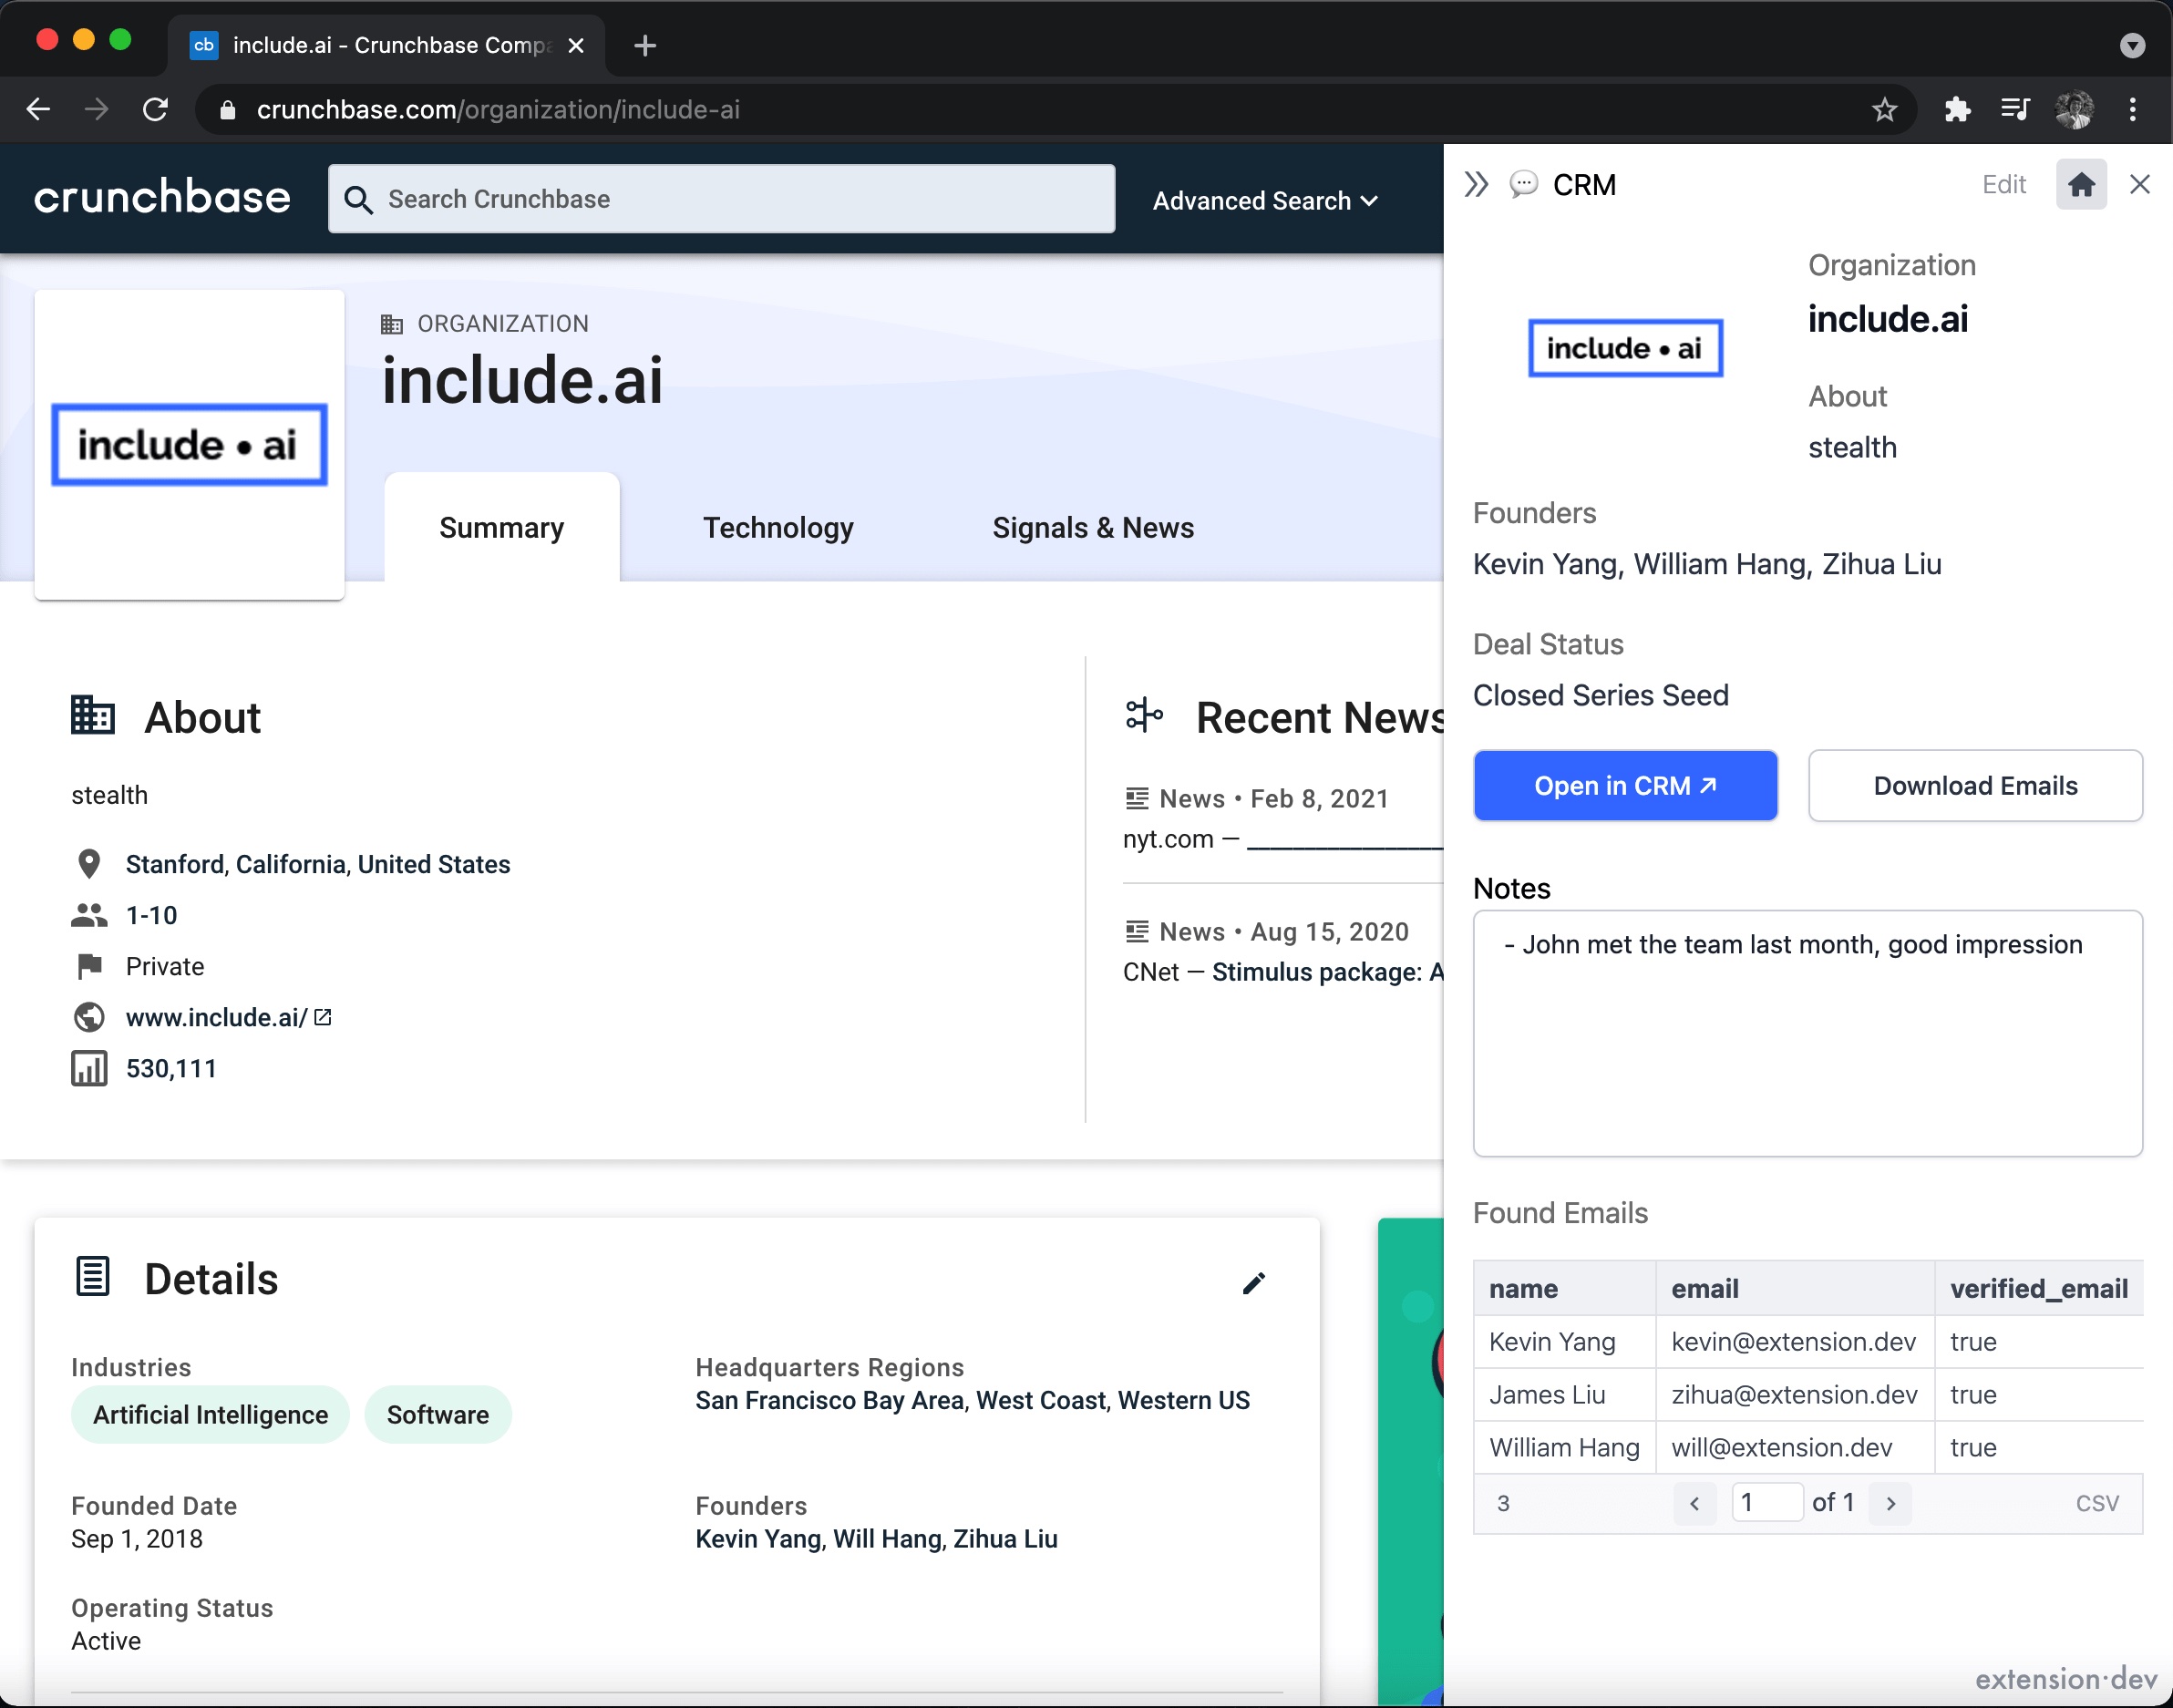This screenshot has height=1708, width=2173.
Task: Click the 530,111 rank value
Action: point(171,1068)
